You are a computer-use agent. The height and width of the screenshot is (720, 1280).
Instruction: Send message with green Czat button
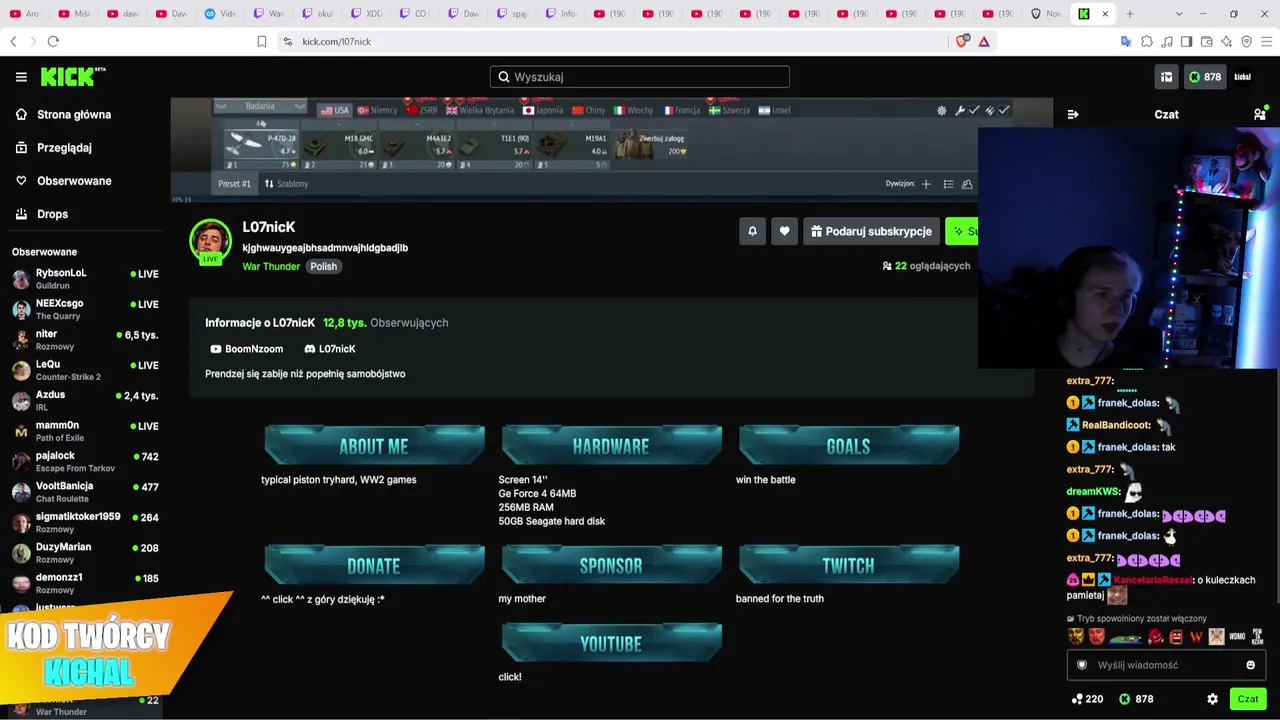[x=1248, y=699]
